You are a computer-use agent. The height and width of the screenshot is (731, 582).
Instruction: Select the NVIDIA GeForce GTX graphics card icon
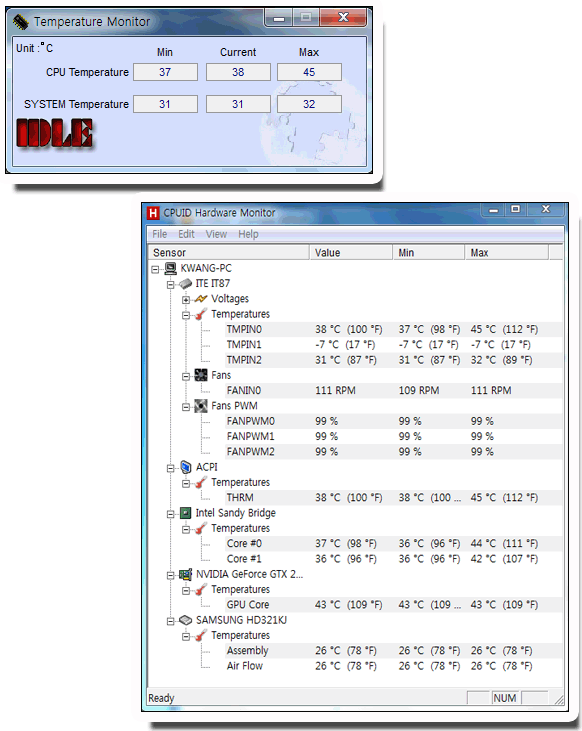point(186,574)
